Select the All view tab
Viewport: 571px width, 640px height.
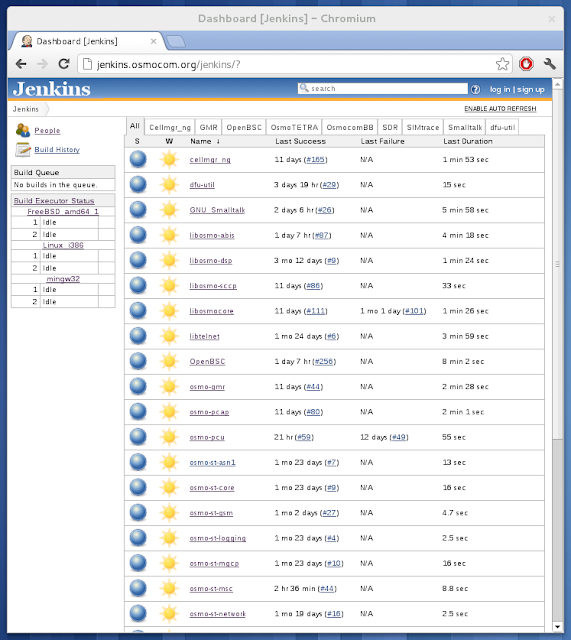click(135, 126)
